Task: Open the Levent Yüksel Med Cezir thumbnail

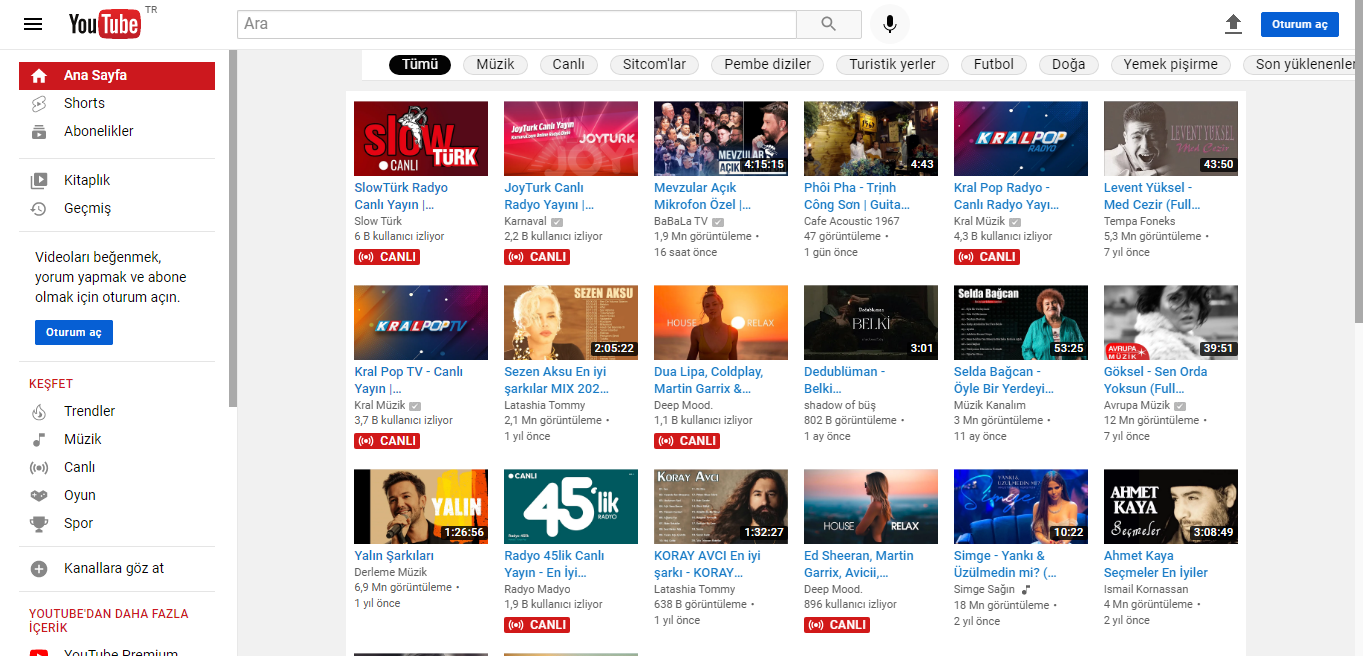Action: (x=1171, y=139)
